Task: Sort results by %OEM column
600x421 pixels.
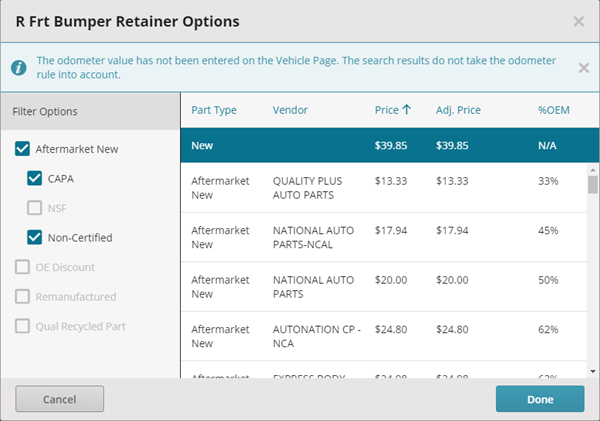Action: coord(553,110)
